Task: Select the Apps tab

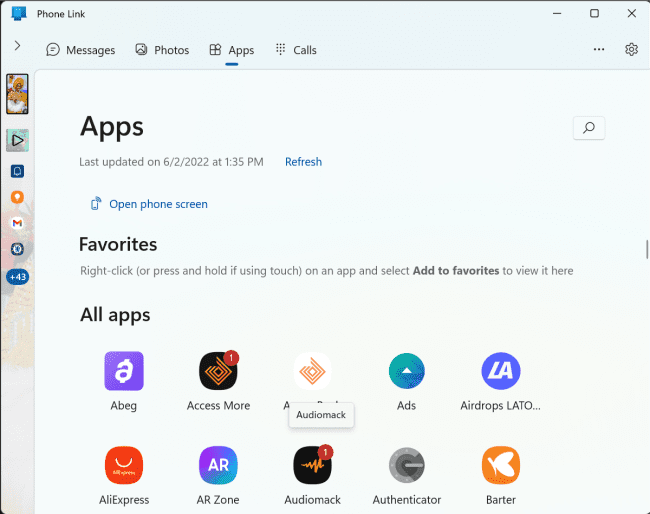Action: click(232, 50)
